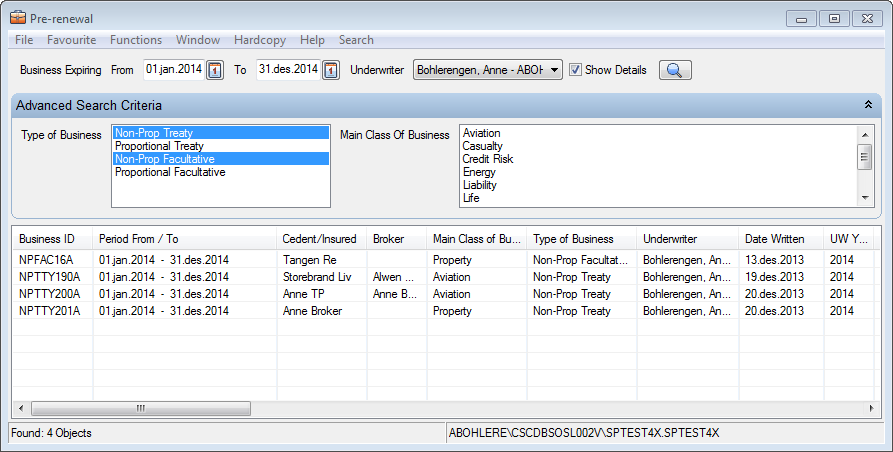Sort by Date Written column header
Screen dimensions: 893x452
[781, 239]
